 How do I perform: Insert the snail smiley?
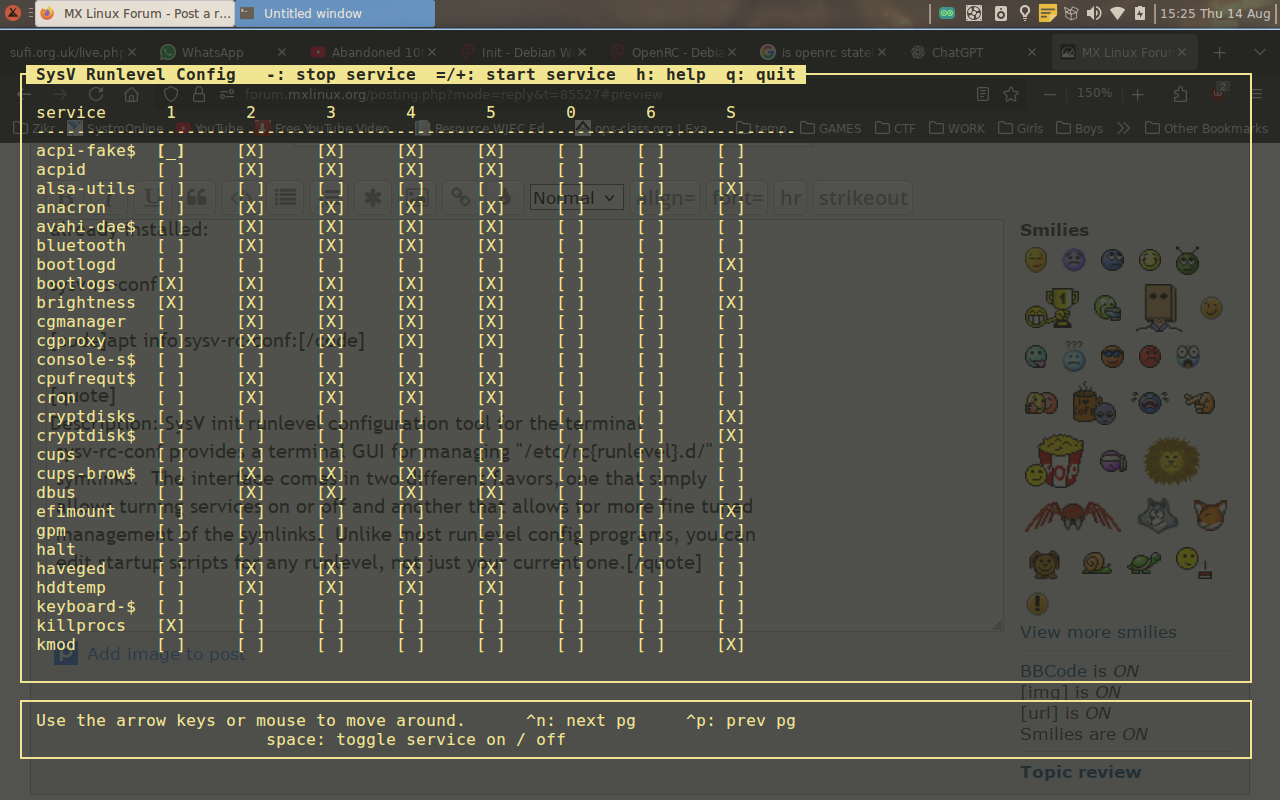pyautogui.click(x=1096, y=563)
